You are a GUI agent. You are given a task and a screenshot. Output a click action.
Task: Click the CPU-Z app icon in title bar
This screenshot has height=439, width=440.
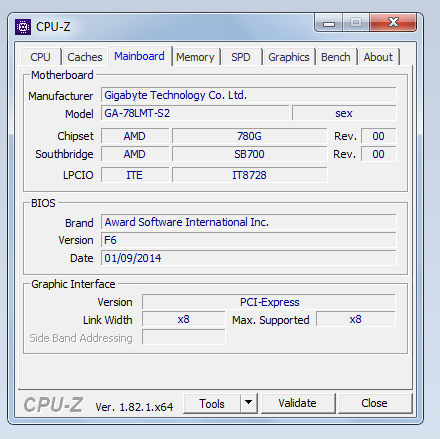(23, 27)
